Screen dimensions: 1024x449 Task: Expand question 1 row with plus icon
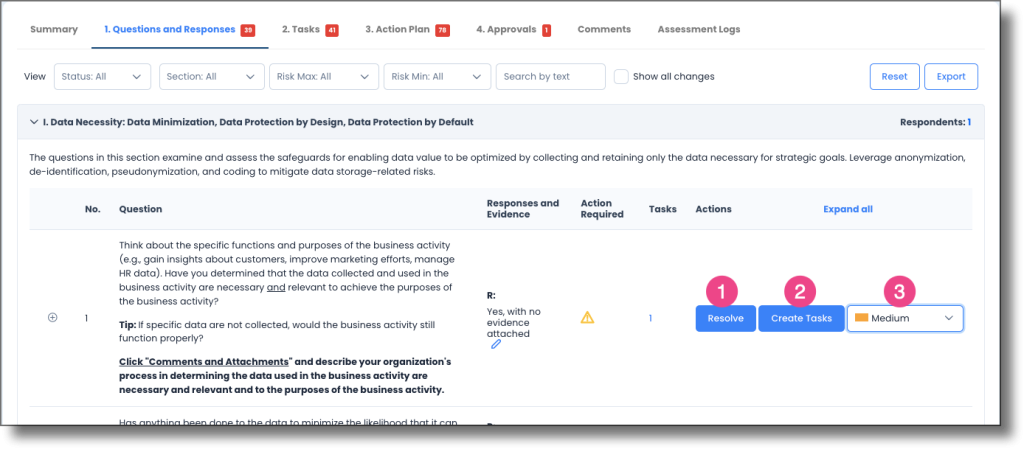click(53, 318)
